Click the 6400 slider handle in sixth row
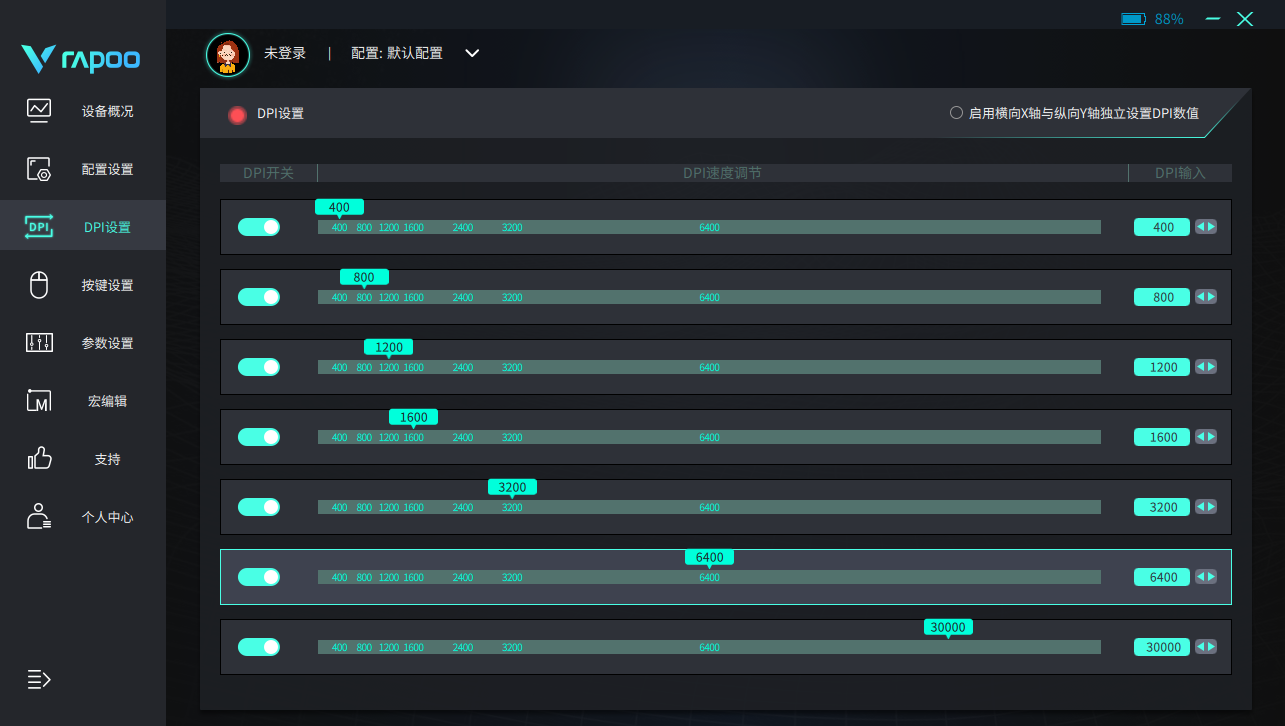The height and width of the screenshot is (726, 1285). click(709, 558)
